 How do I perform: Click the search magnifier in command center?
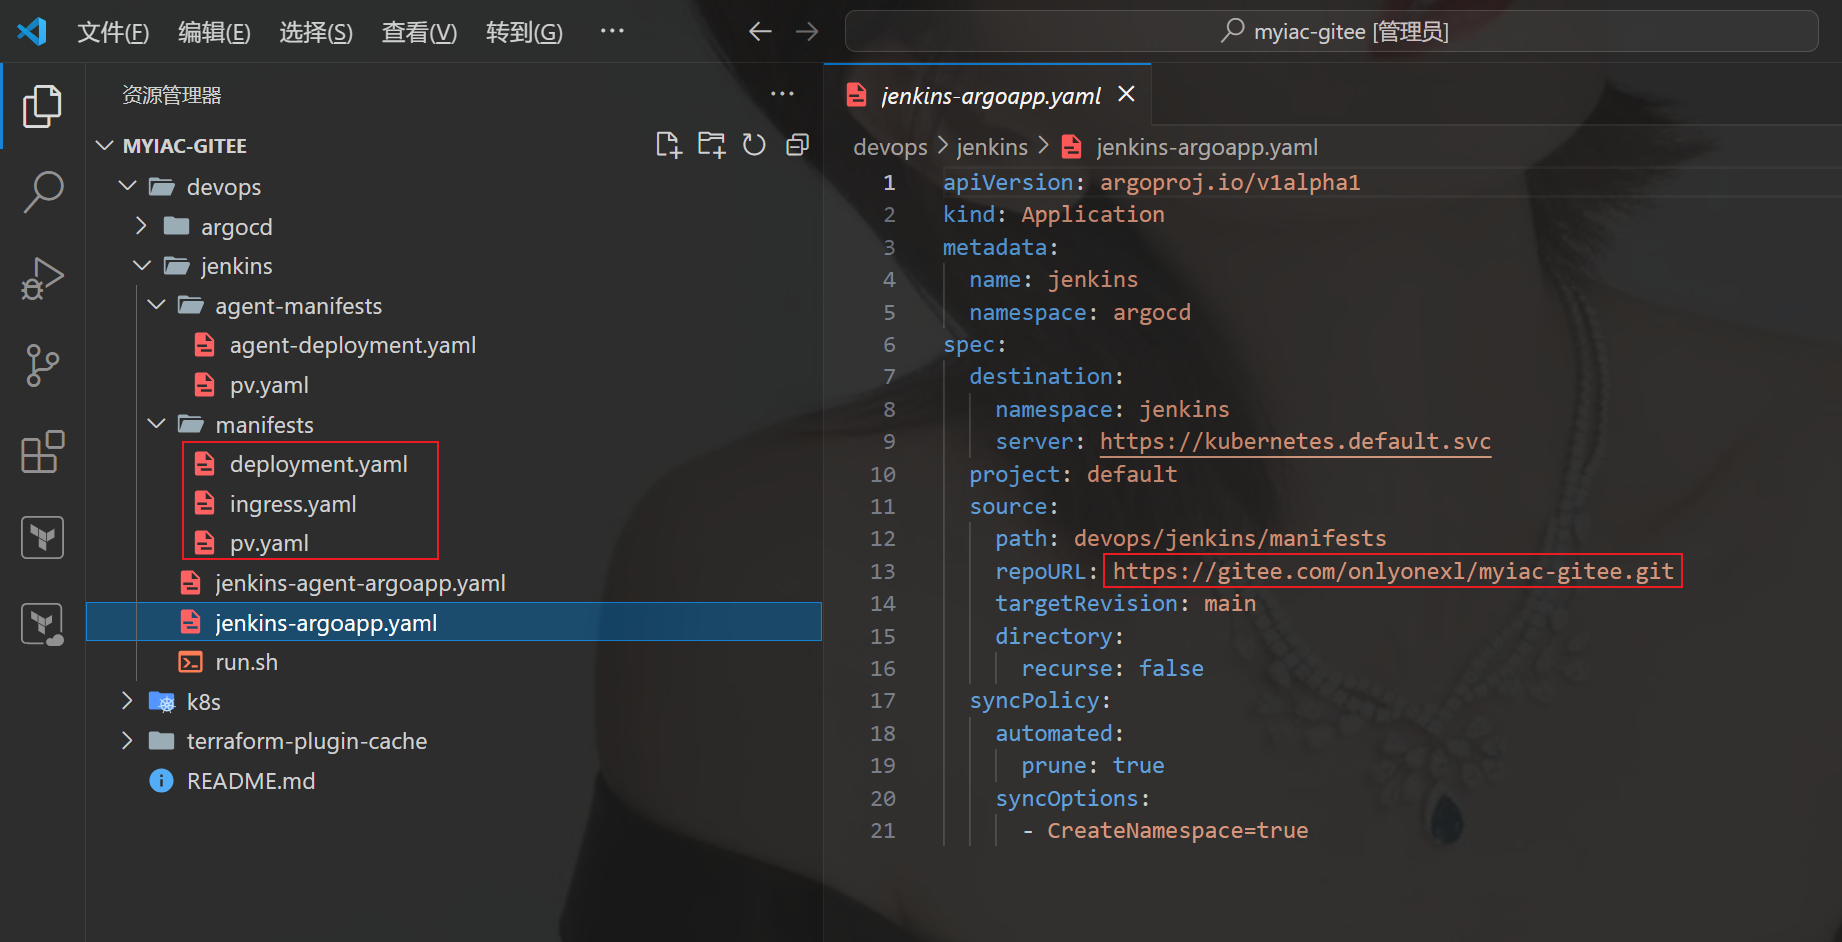1232,31
